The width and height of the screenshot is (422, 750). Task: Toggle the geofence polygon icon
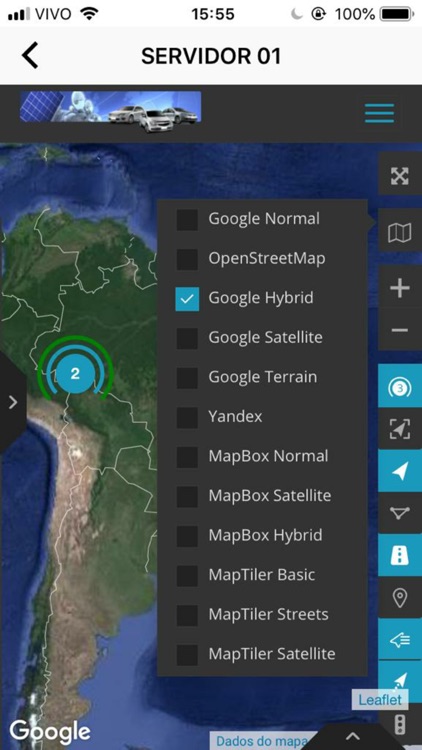400,513
